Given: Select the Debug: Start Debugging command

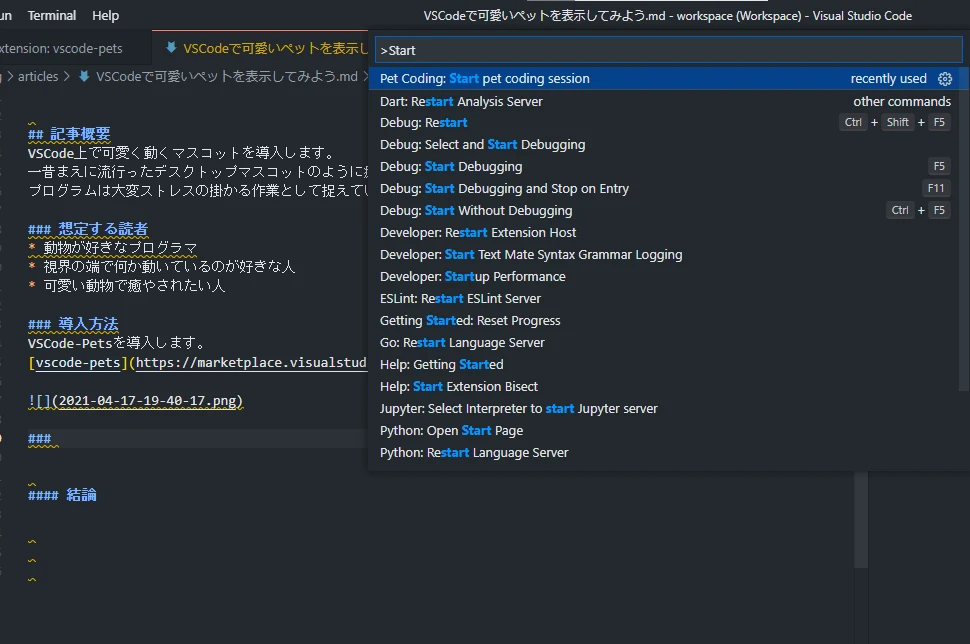Looking at the screenshot, I should [x=450, y=166].
